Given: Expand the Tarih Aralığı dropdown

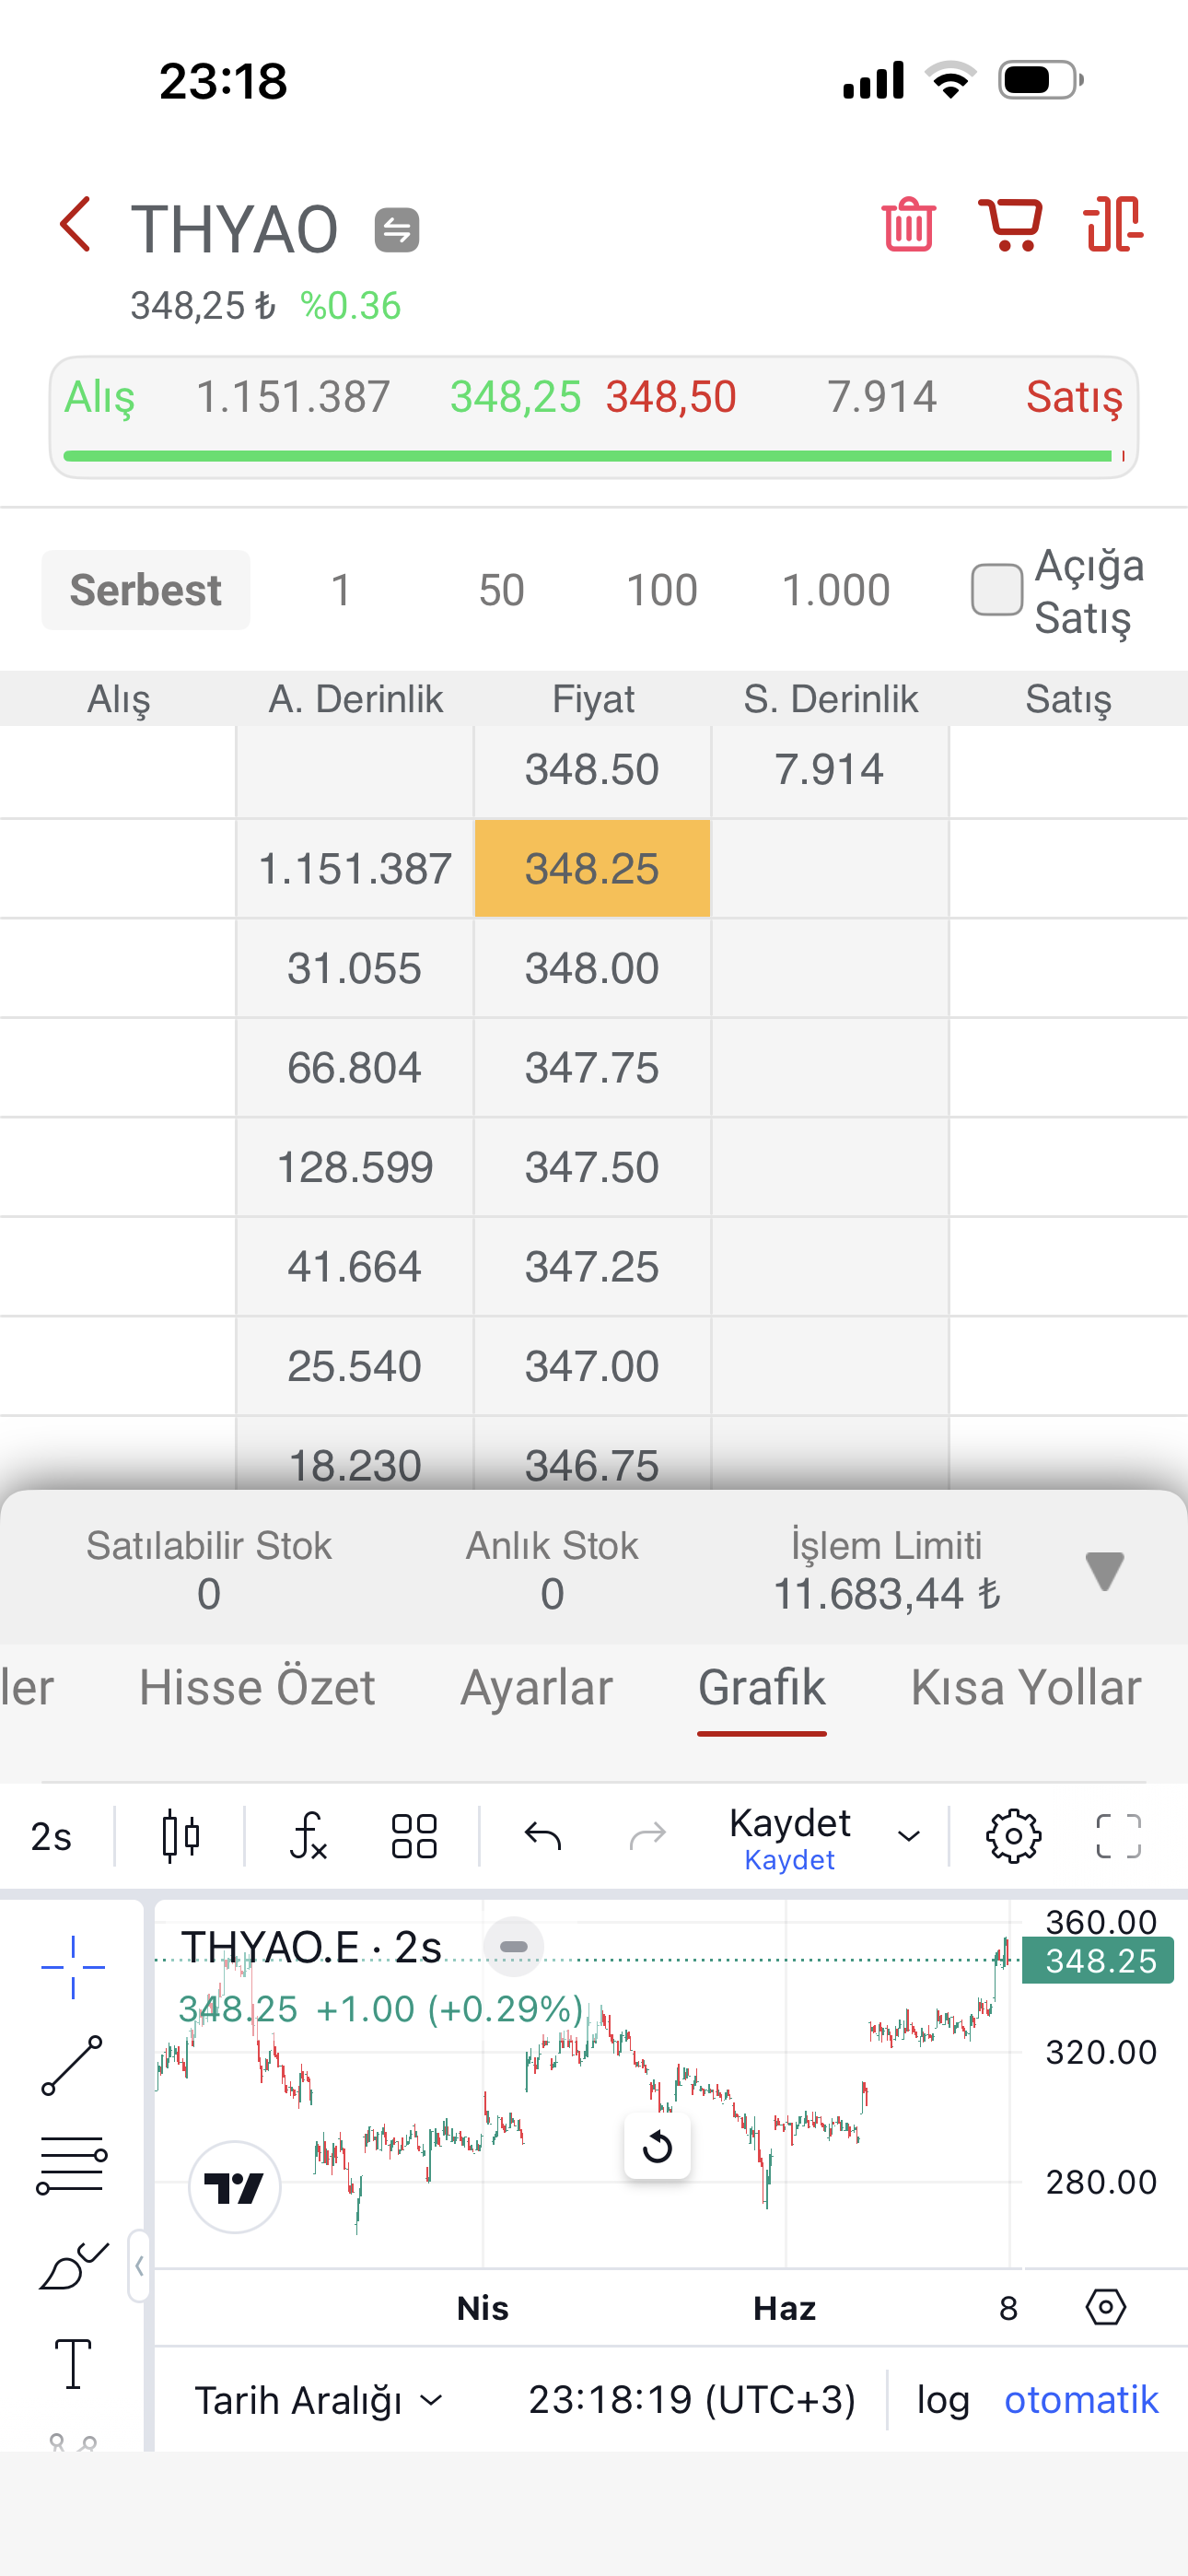Looking at the screenshot, I should [318, 2400].
